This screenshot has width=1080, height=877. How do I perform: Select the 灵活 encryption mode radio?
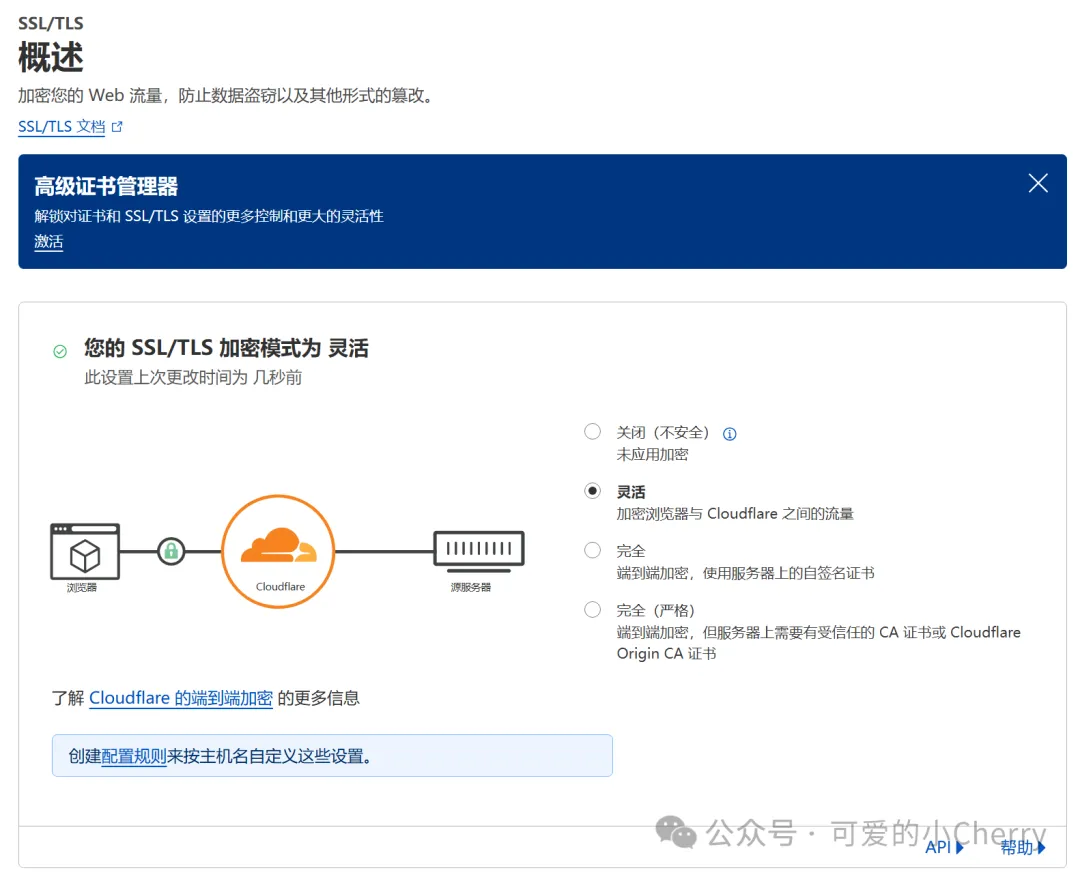tap(592, 491)
